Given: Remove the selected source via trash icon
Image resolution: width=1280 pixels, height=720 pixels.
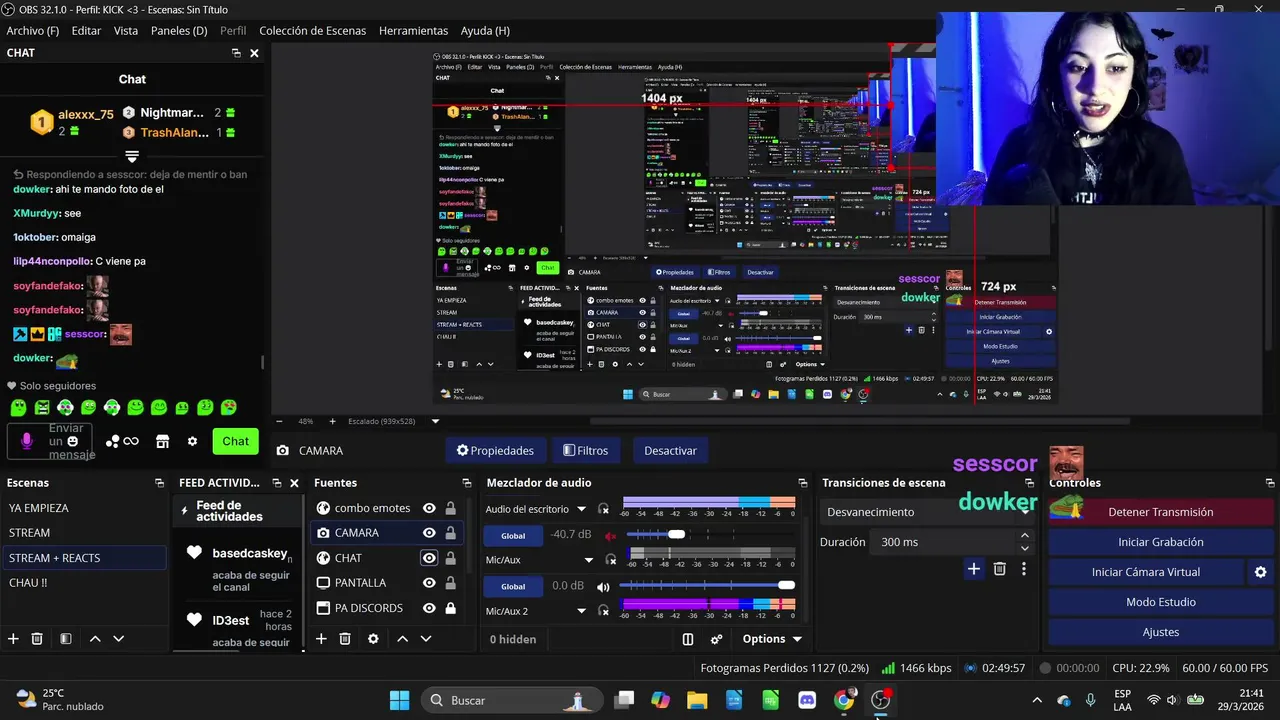Looking at the screenshot, I should 345,639.
